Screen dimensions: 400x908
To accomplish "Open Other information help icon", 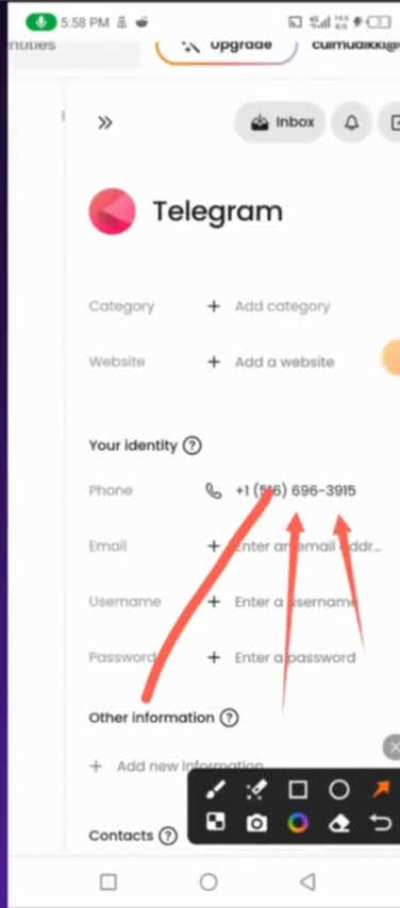I will 229,718.
